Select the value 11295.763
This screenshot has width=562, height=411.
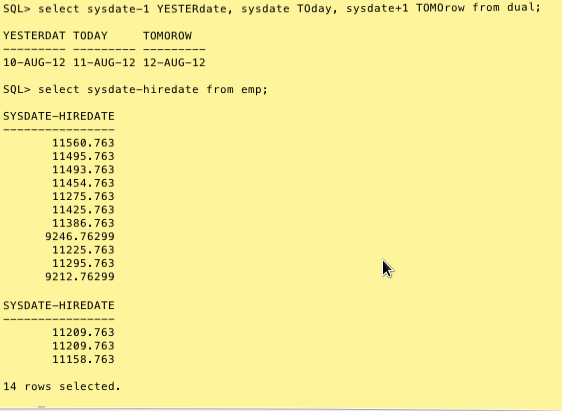84,263
